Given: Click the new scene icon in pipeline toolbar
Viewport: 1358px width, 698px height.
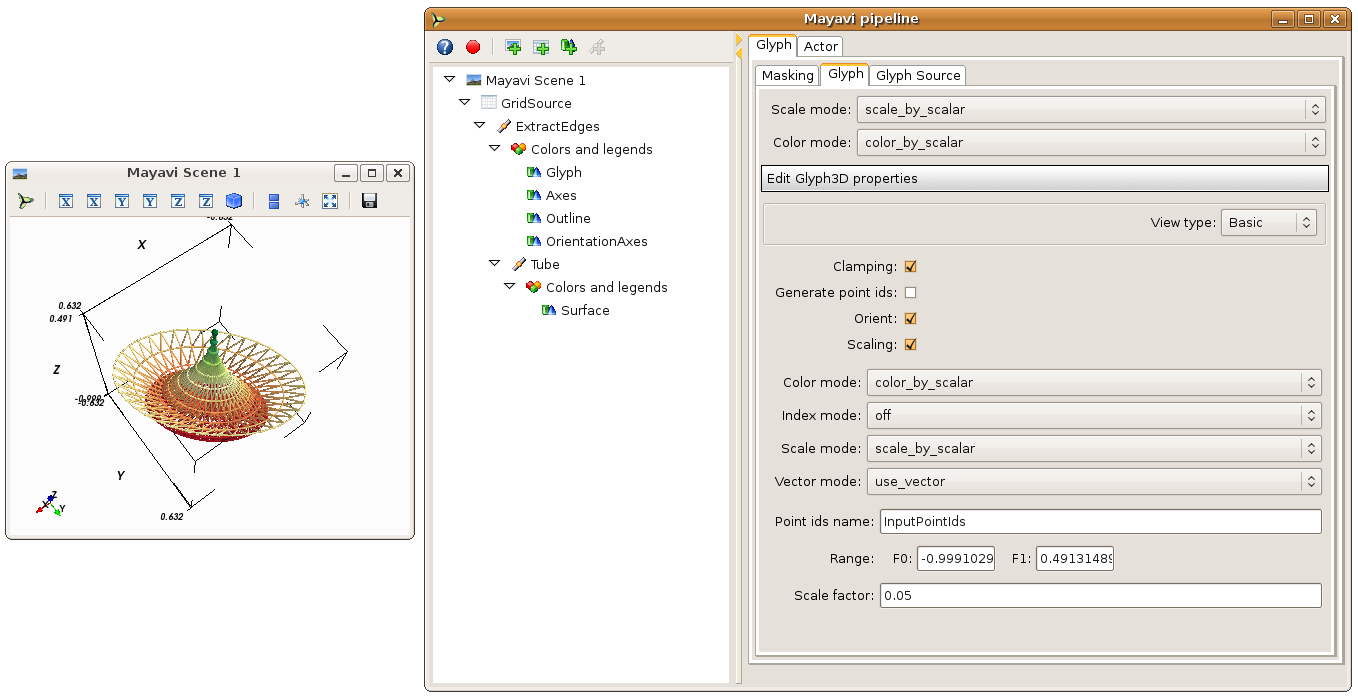Looking at the screenshot, I should pos(513,47).
